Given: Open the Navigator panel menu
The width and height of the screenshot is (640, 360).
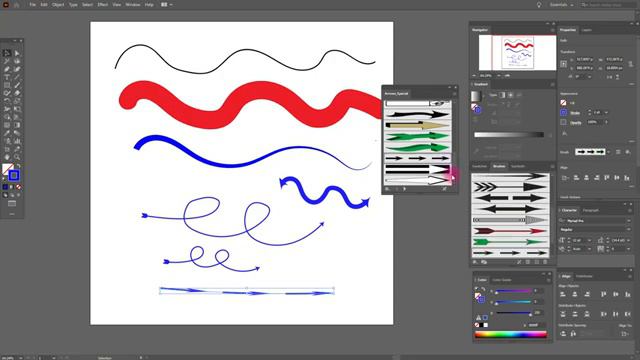Looking at the screenshot, I should click(553, 30).
